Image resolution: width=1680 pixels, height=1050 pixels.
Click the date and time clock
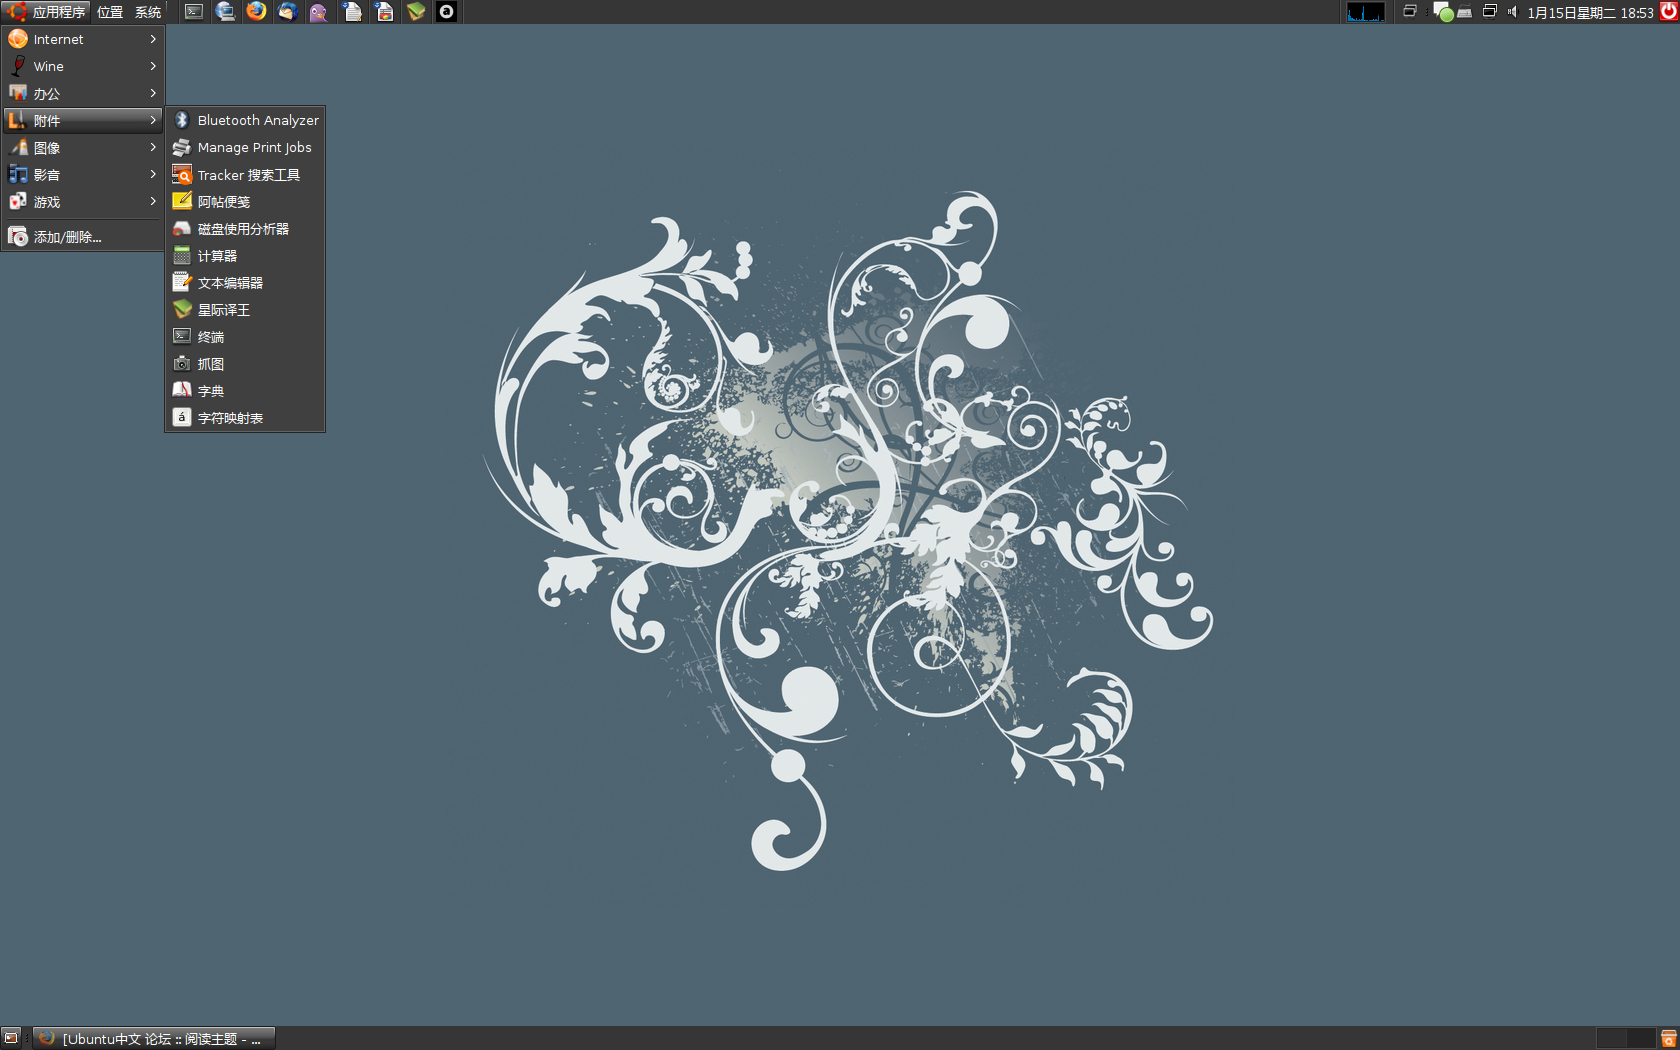click(1590, 12)
